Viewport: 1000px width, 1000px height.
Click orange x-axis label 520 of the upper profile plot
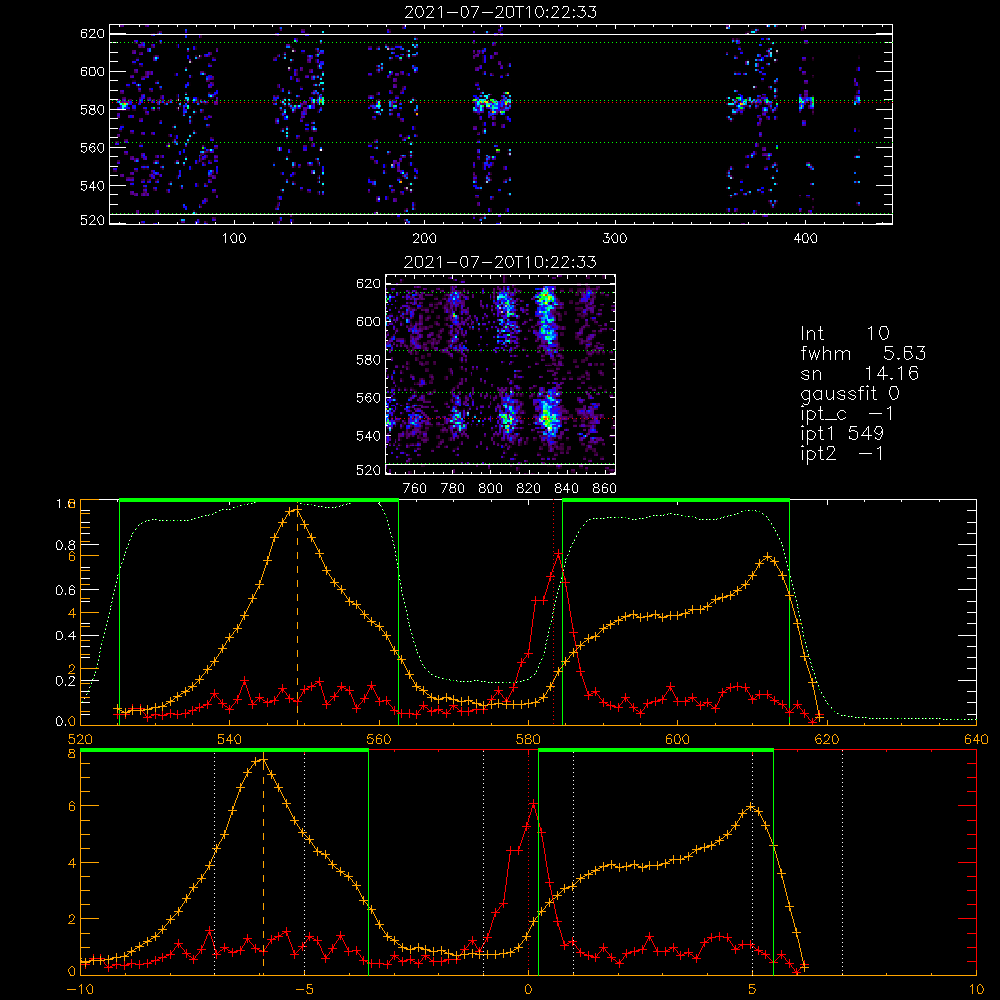[x=80, y=739]
